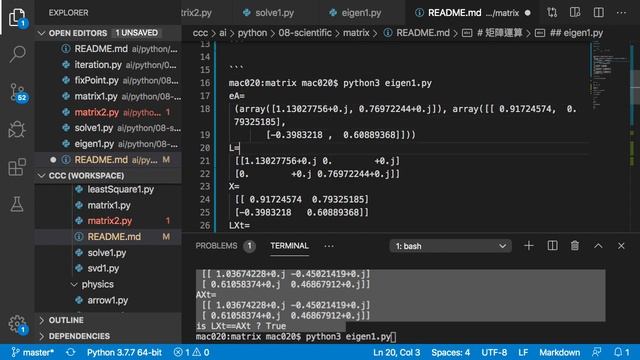Open the notifications bell
This screenshot has width=640, height=360.
(622, 352)
